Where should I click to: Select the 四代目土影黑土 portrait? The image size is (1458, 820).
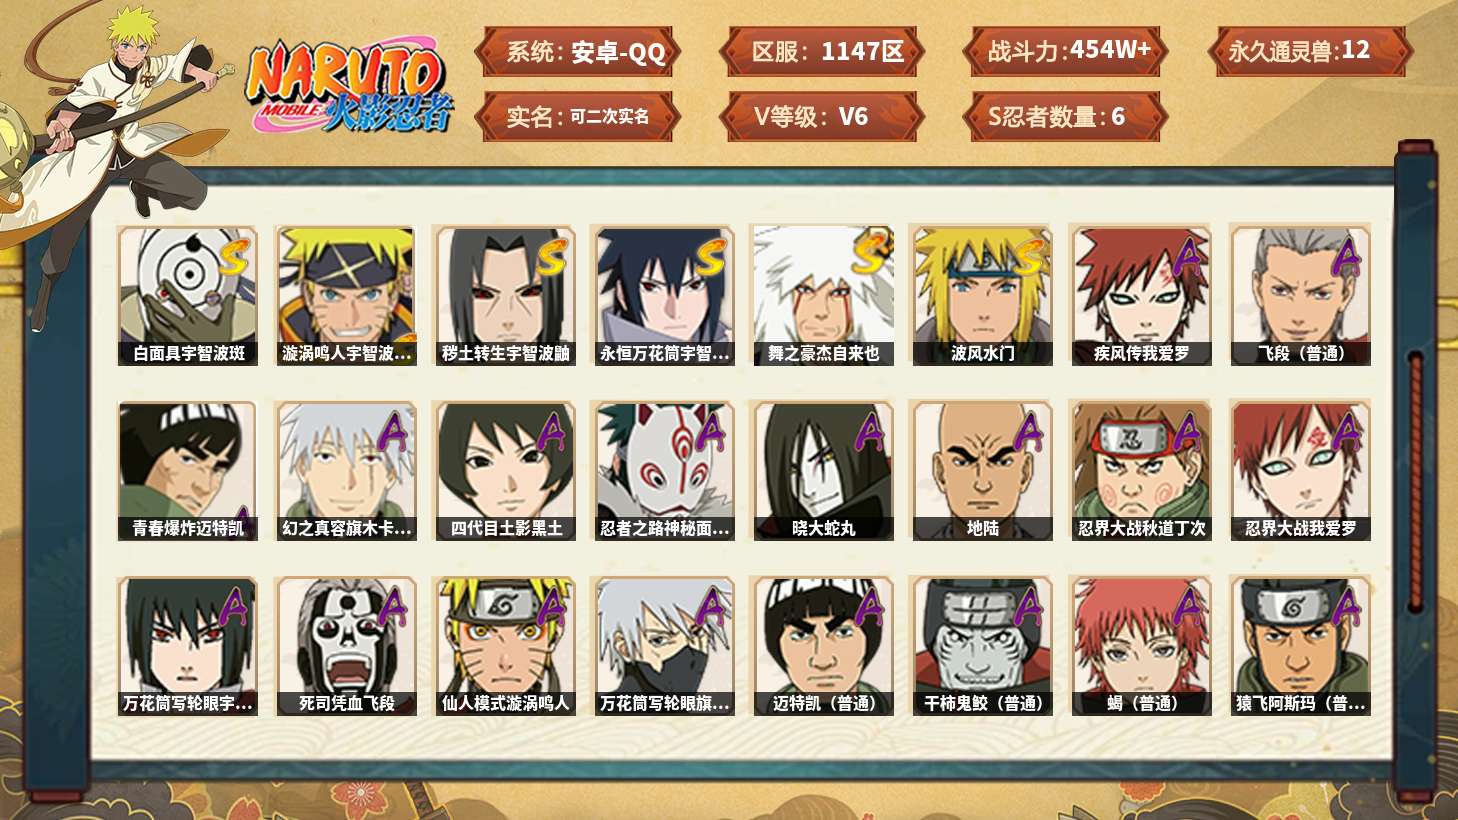pos(505,471)
